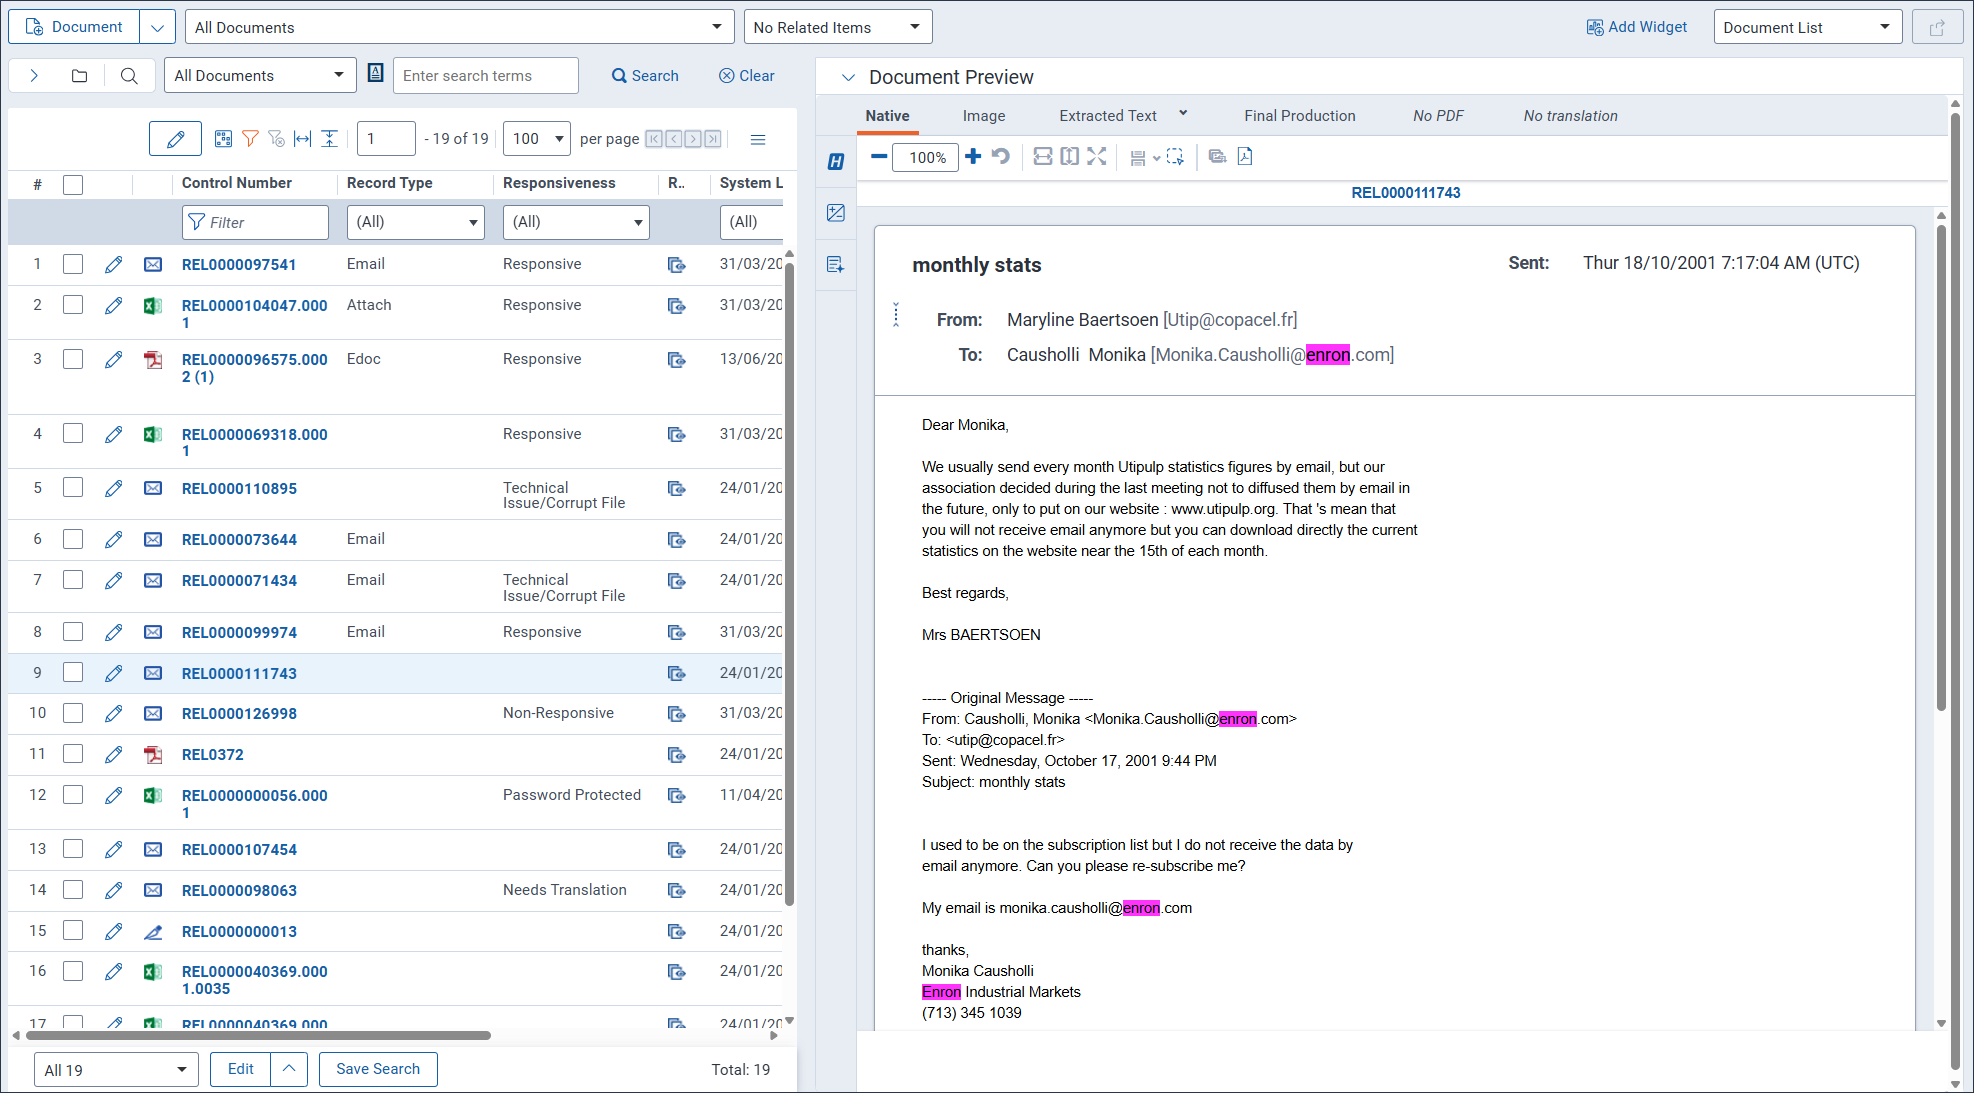Click the Clear search button
The width and height of the screenshot is (1974, 1093).
(746, 75)
